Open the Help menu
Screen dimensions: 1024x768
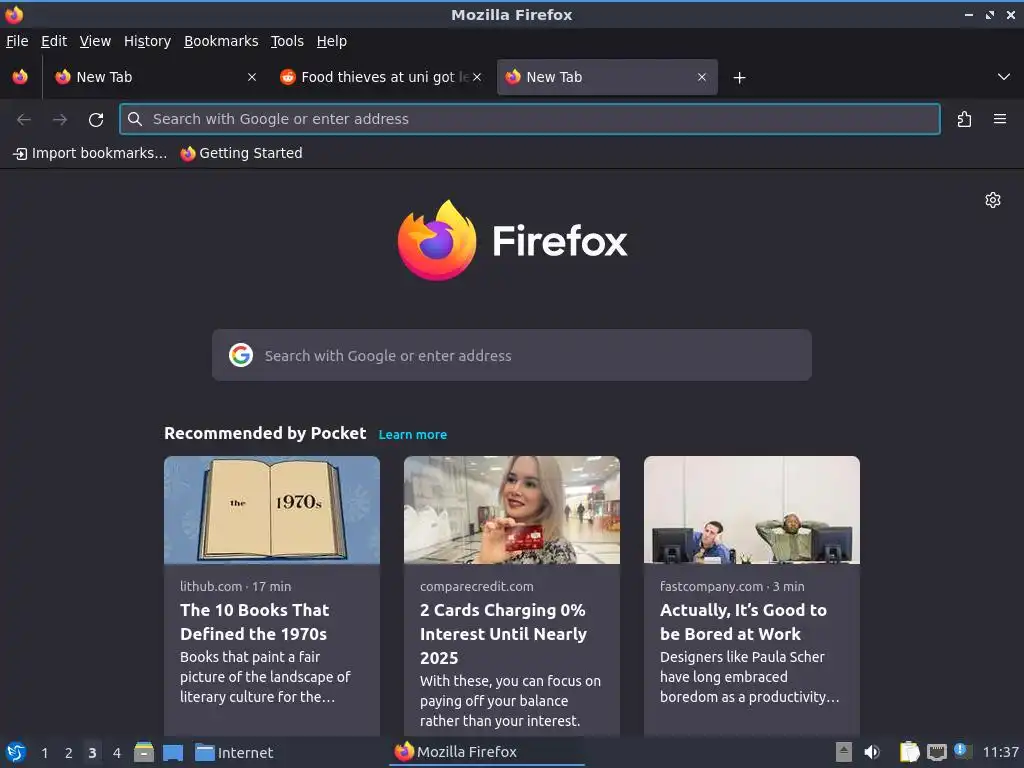pyautogui.click(x=332, y=41)
